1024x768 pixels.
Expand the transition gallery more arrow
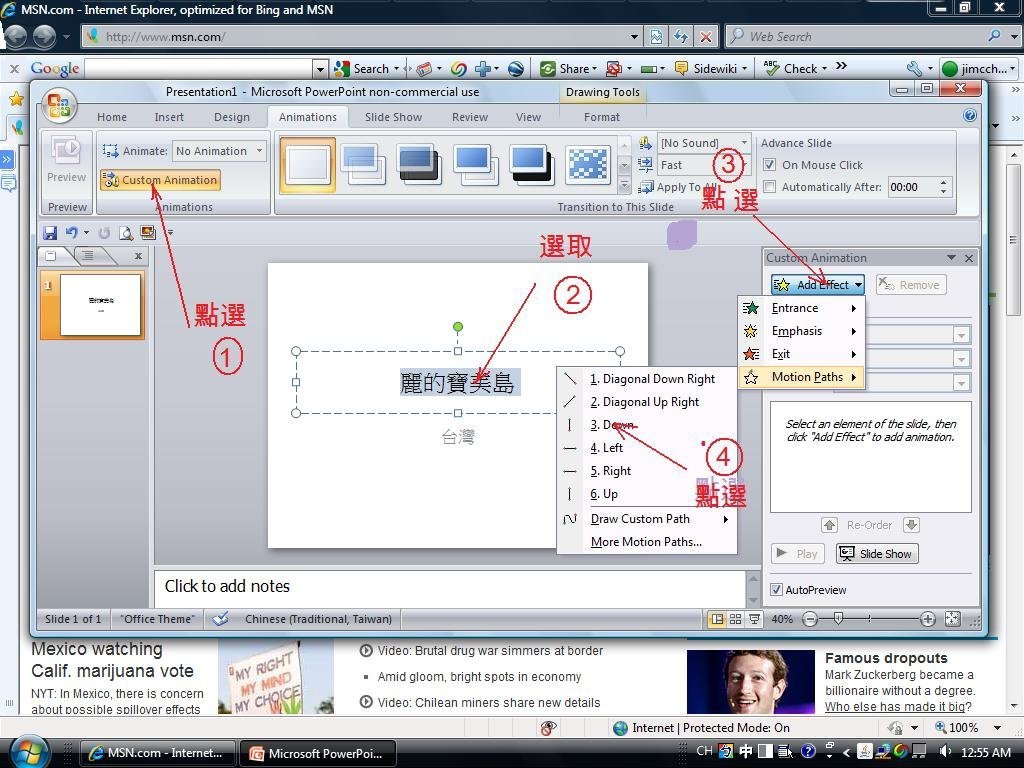tap(624, 187)
